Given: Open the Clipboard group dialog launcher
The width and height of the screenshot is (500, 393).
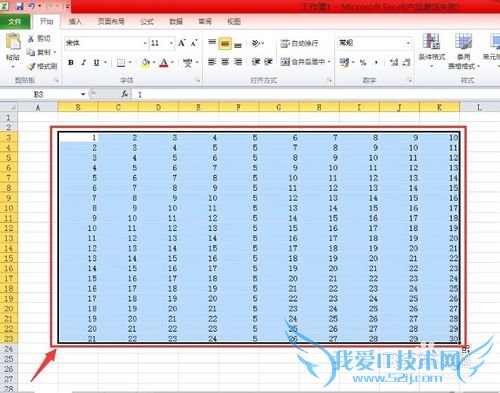Looking at the screenshot, I should pyautogui.click(x=56, y=80).
